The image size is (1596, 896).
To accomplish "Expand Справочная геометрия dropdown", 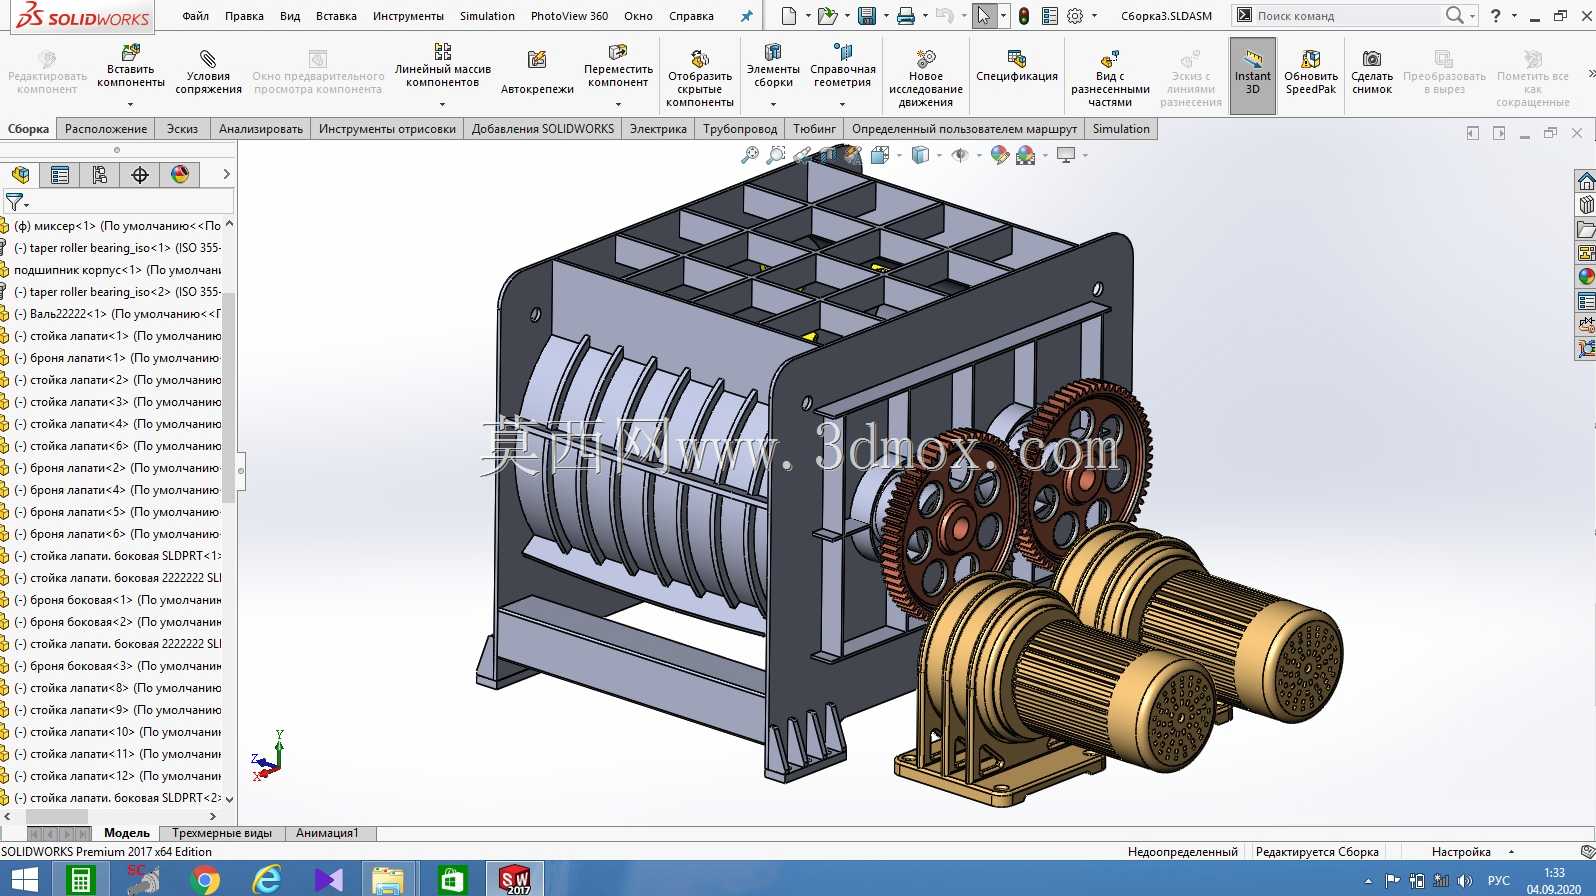I will [842, 104].
